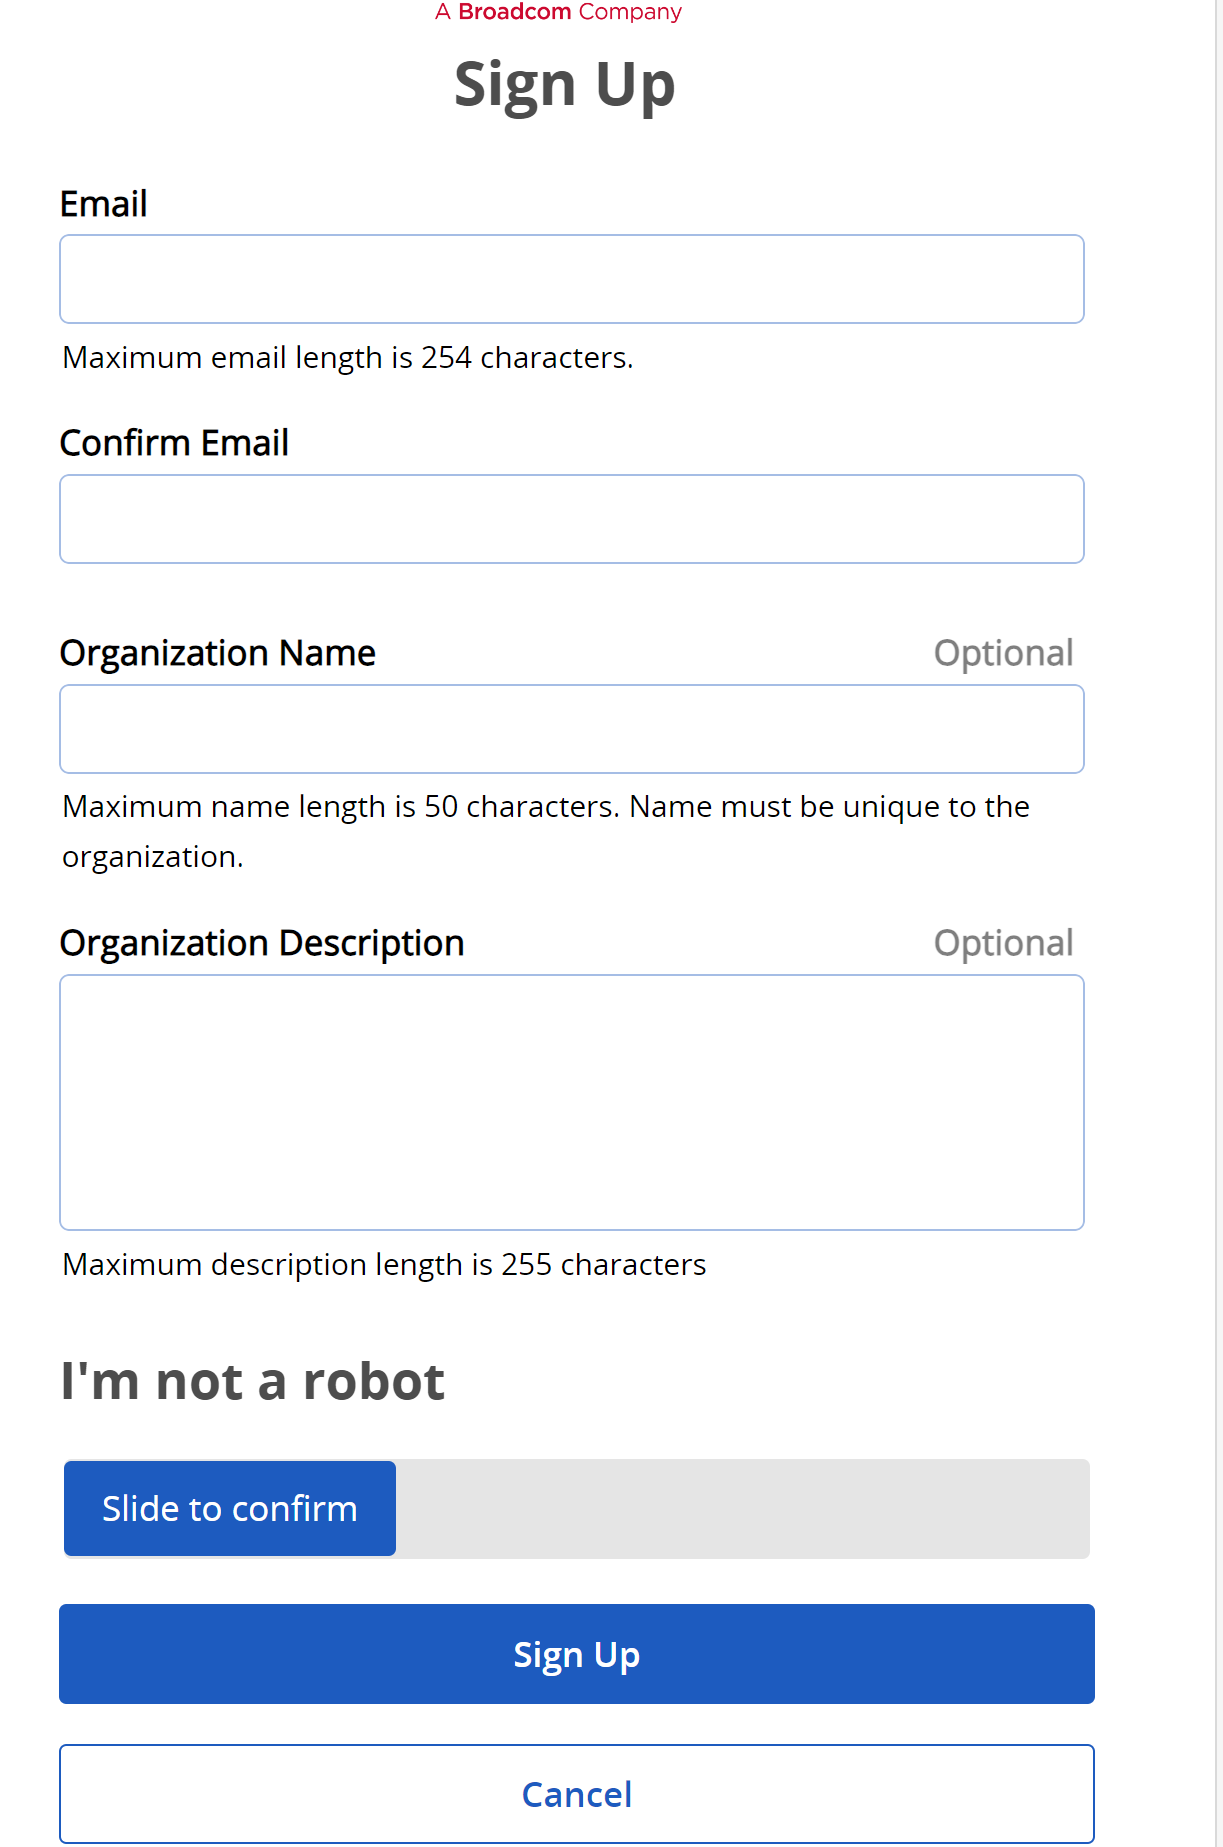Click the "Confirm Email" label

(x=174, y=443)
